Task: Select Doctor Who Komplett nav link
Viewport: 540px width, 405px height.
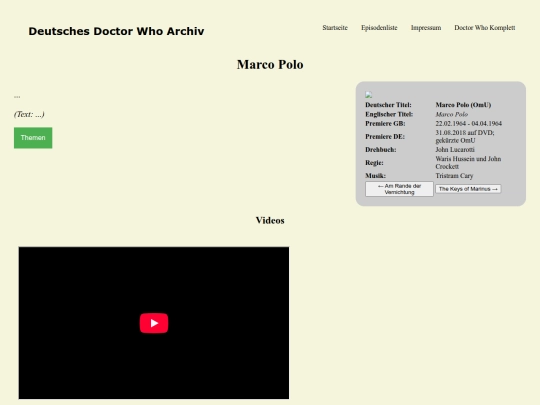Action: coord(485,28)
